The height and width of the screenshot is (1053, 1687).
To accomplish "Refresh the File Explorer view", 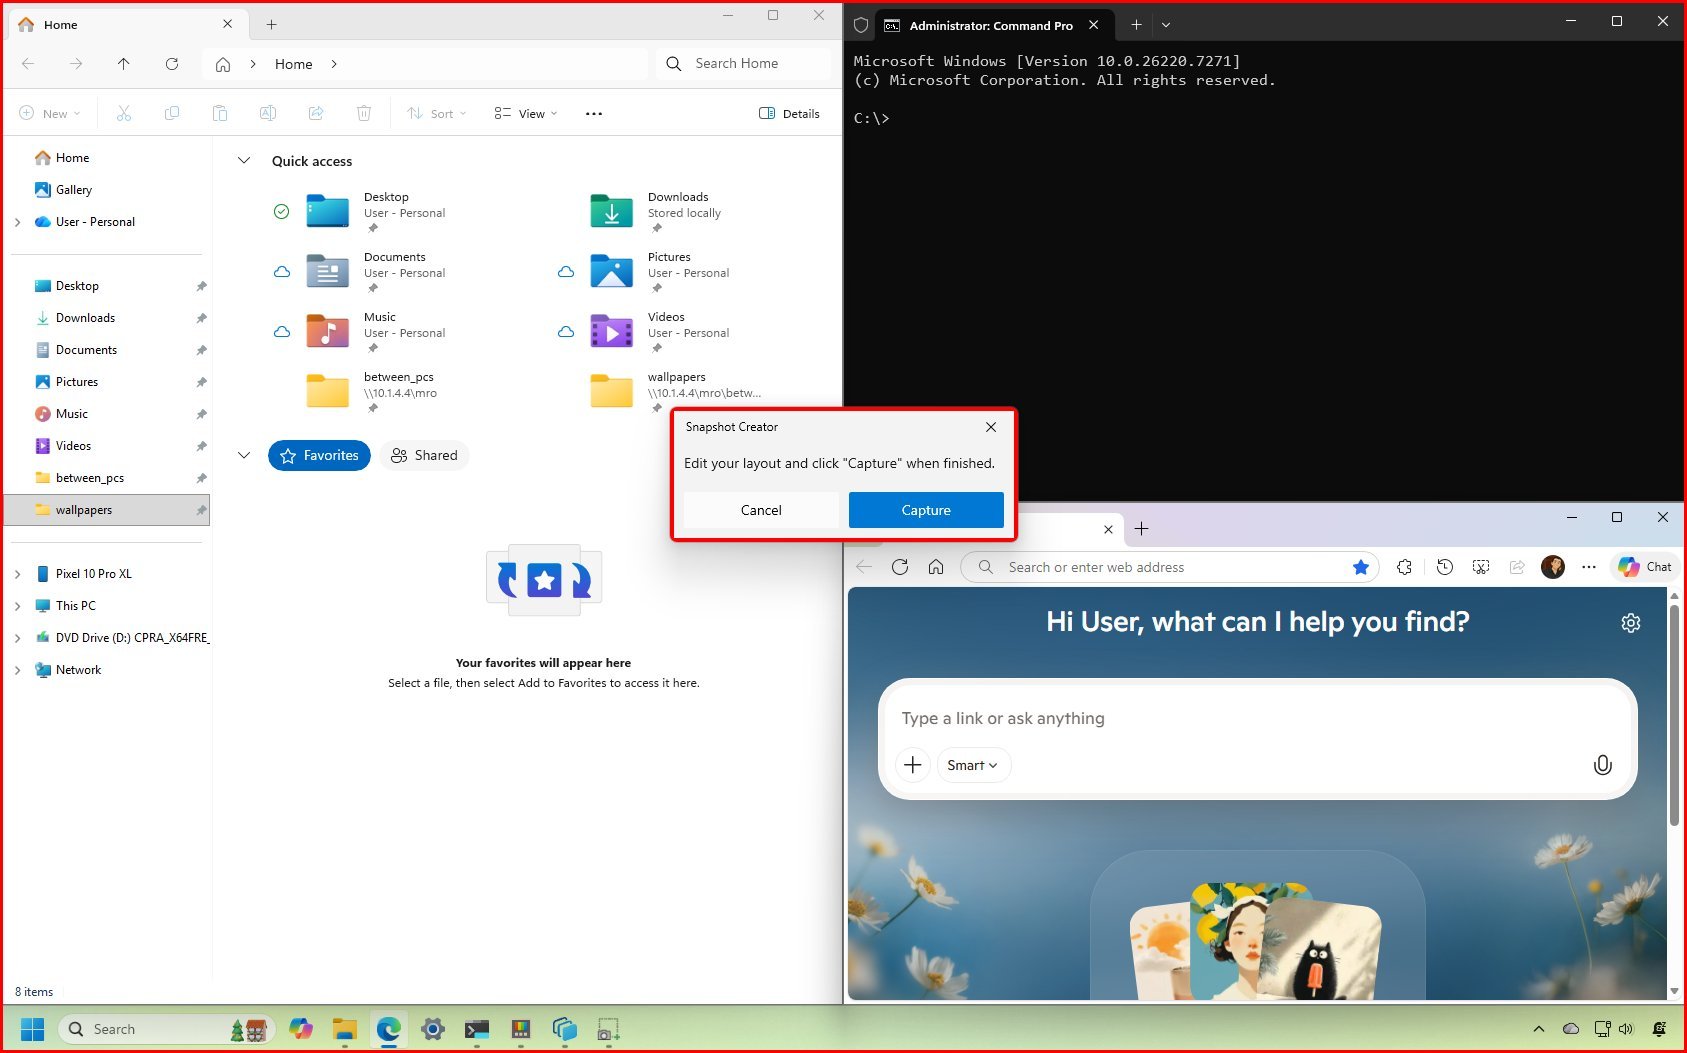I will (x=172, y=64).
